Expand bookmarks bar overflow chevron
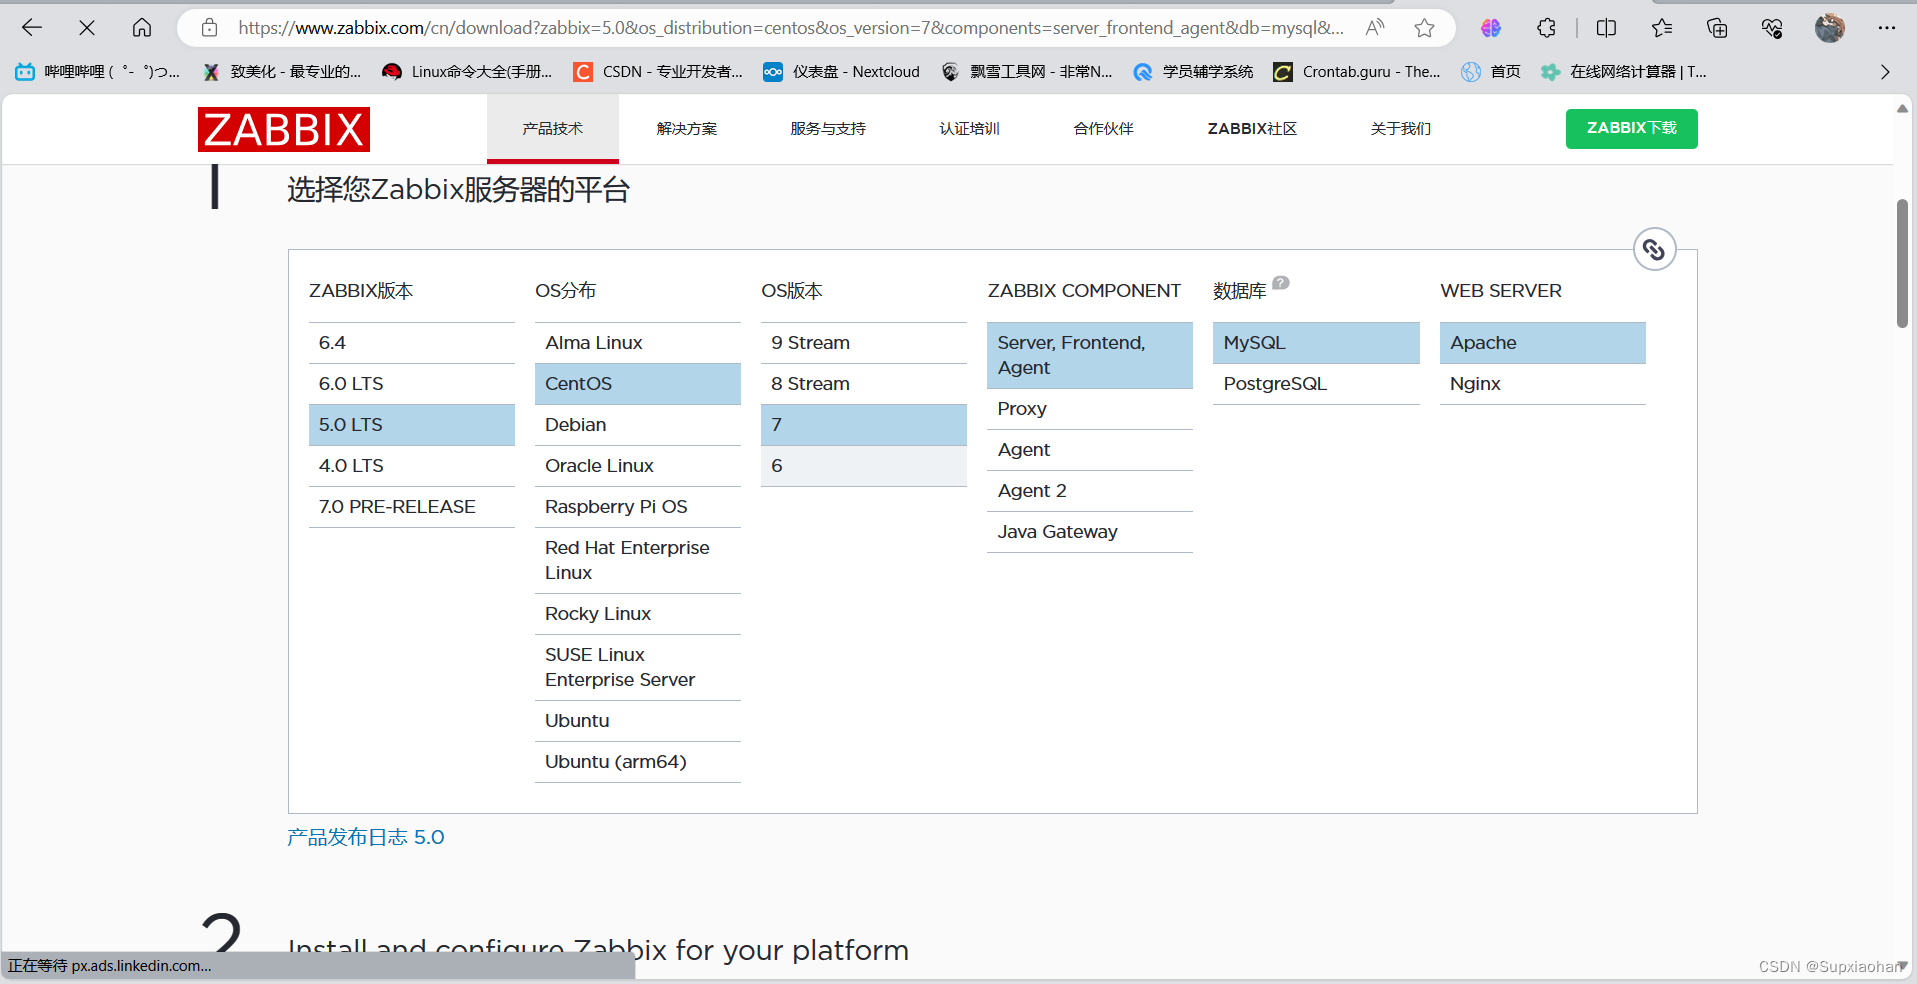1917x984 pixels. tap(1885, 72)
